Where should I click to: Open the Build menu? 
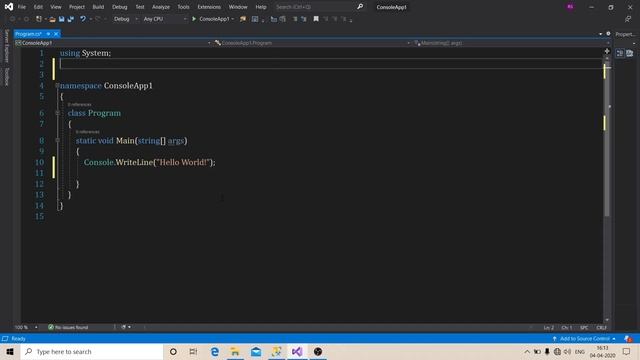98,7
